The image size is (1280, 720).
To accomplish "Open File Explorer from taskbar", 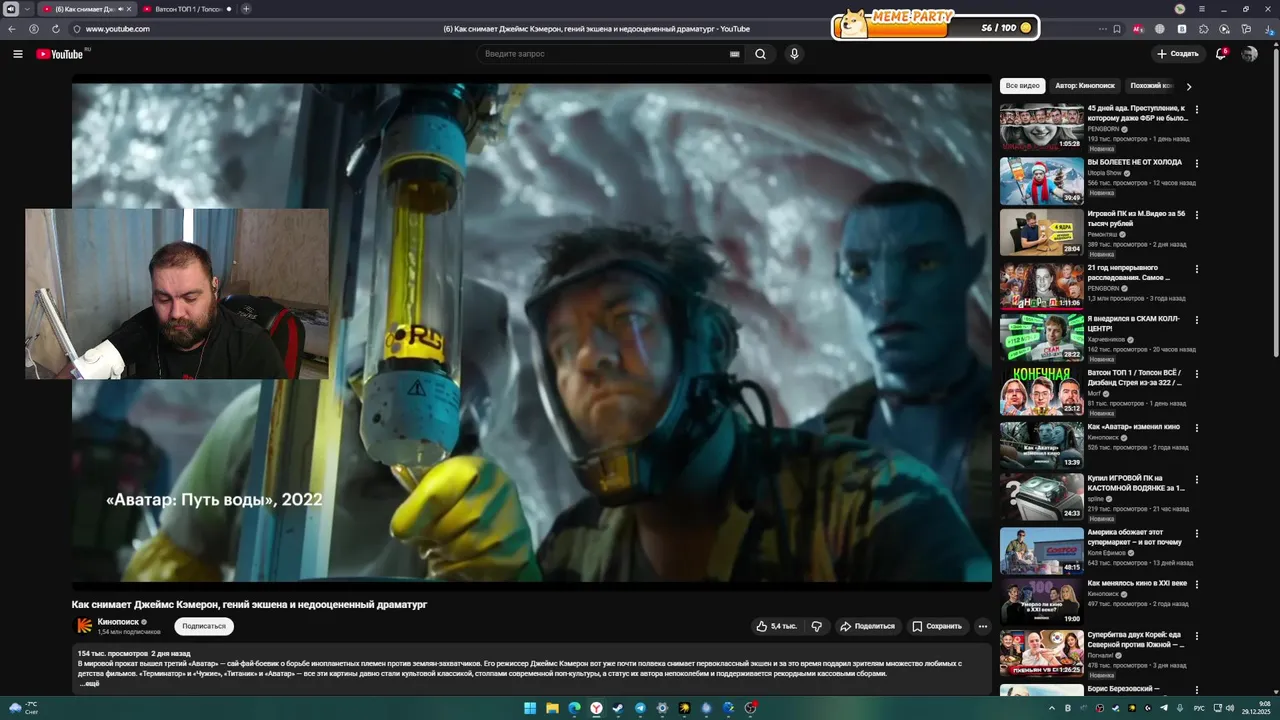I will click(x=552, y=708).
